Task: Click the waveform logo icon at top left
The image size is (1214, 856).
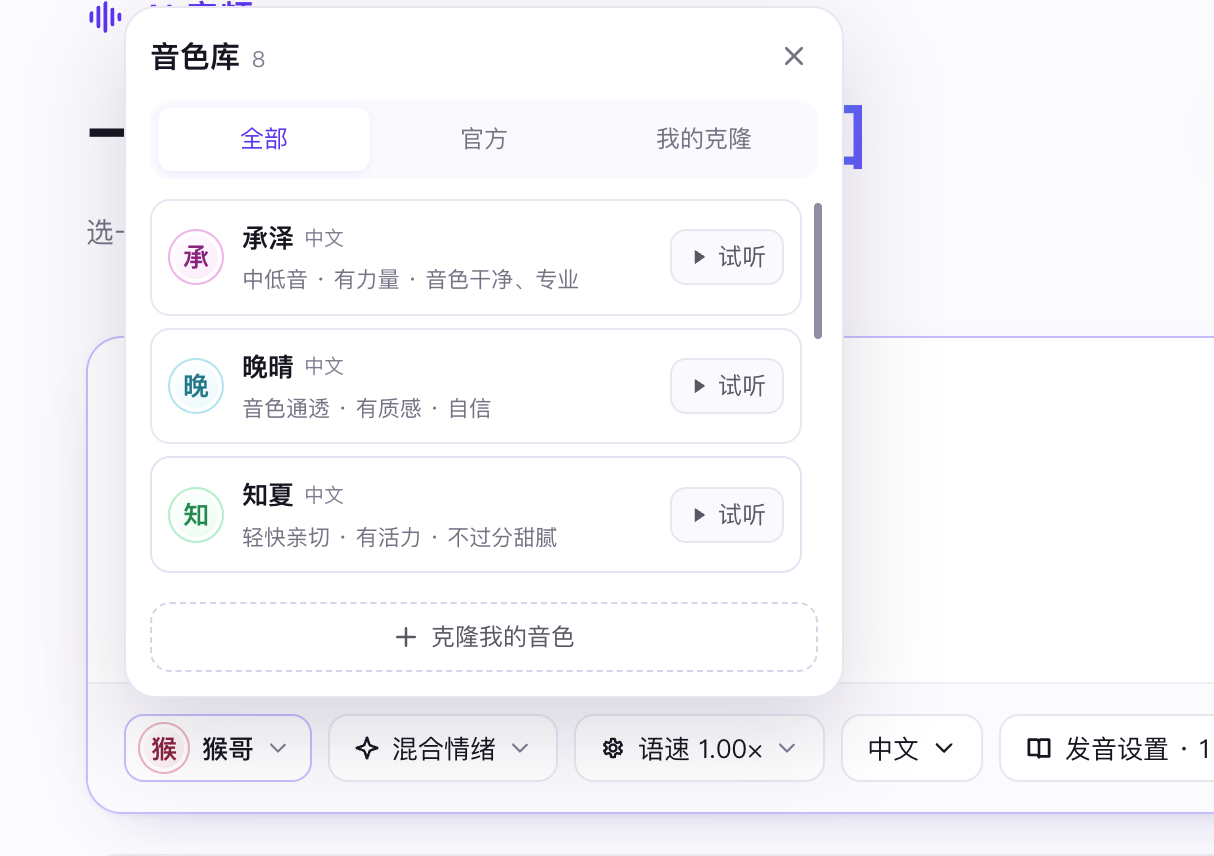Action: (x=105, y=17)
